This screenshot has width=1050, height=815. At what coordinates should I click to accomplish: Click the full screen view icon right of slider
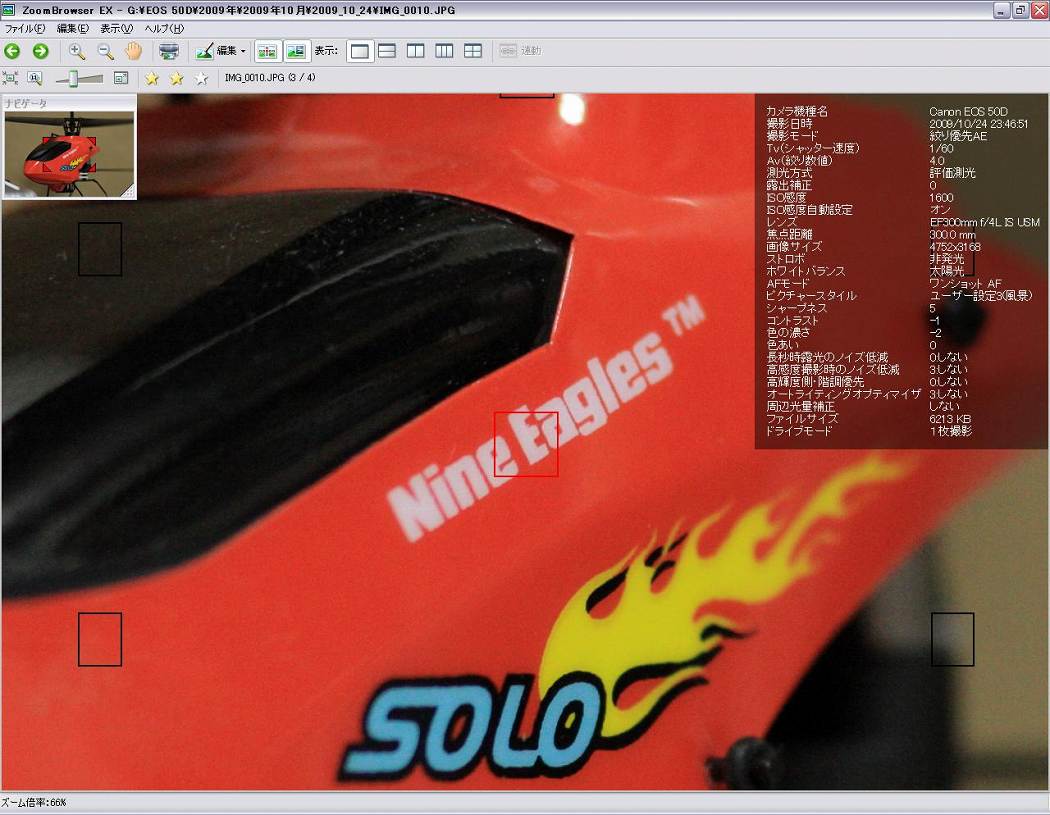(x=121, y=78)
